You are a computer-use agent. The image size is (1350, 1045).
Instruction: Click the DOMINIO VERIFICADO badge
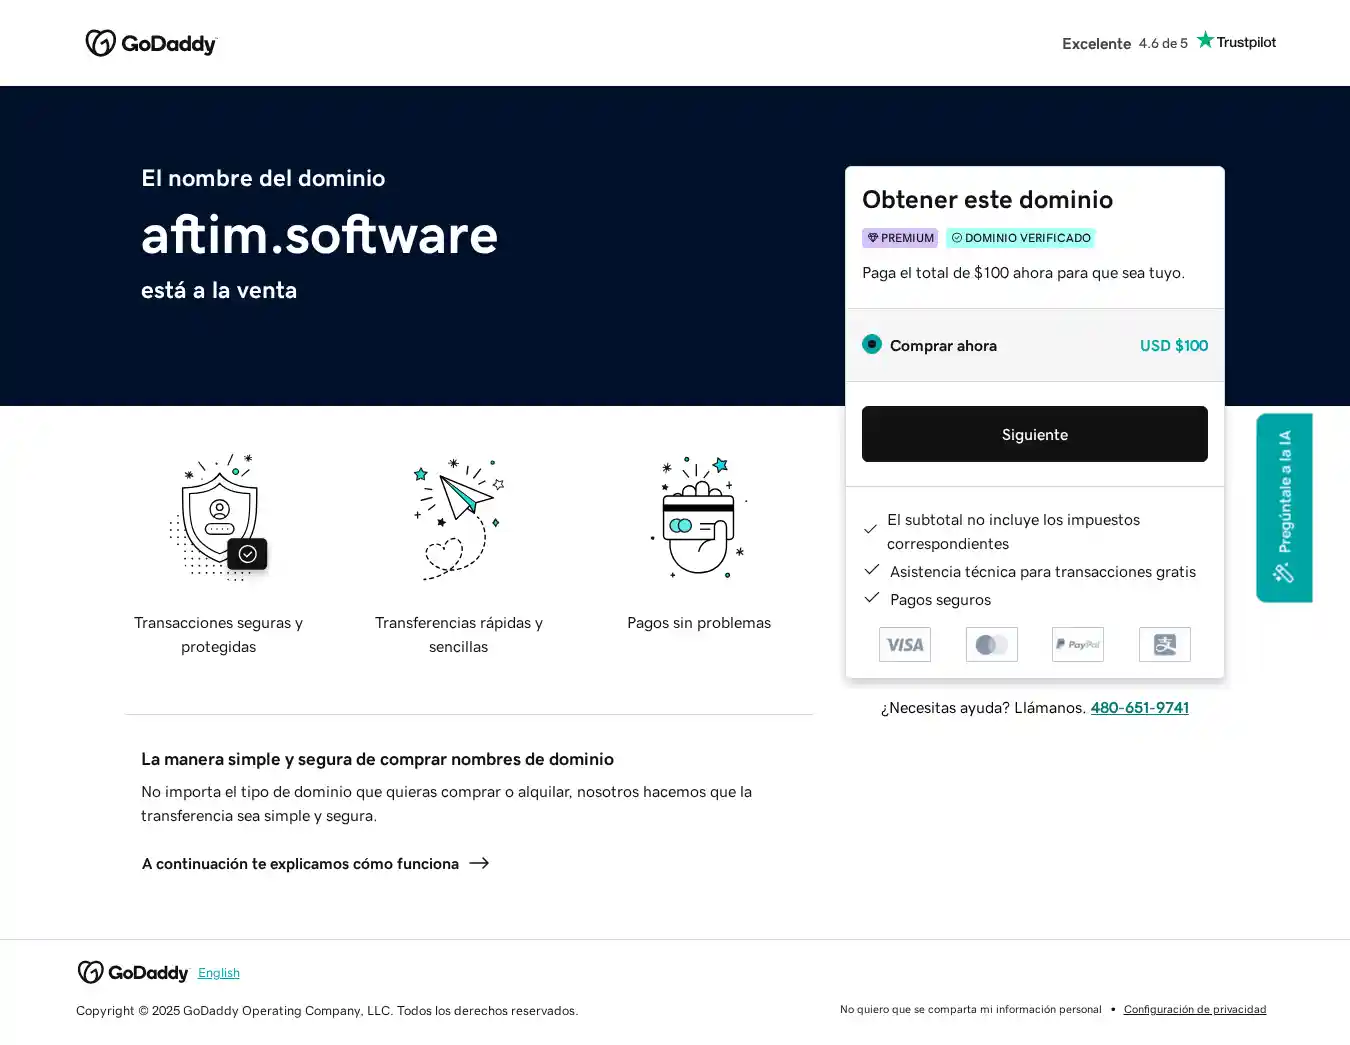pyautogui.click(x=1020, y=238)
